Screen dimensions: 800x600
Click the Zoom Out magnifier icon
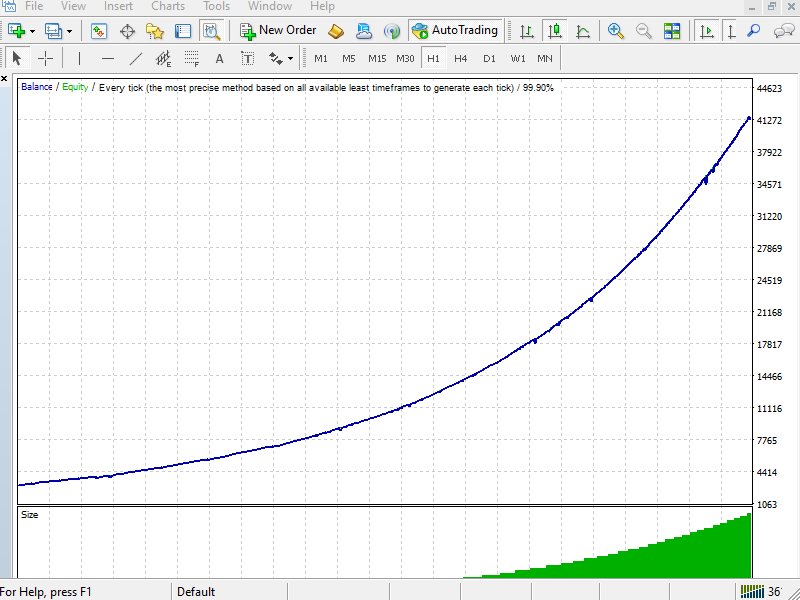coord(643,31)
